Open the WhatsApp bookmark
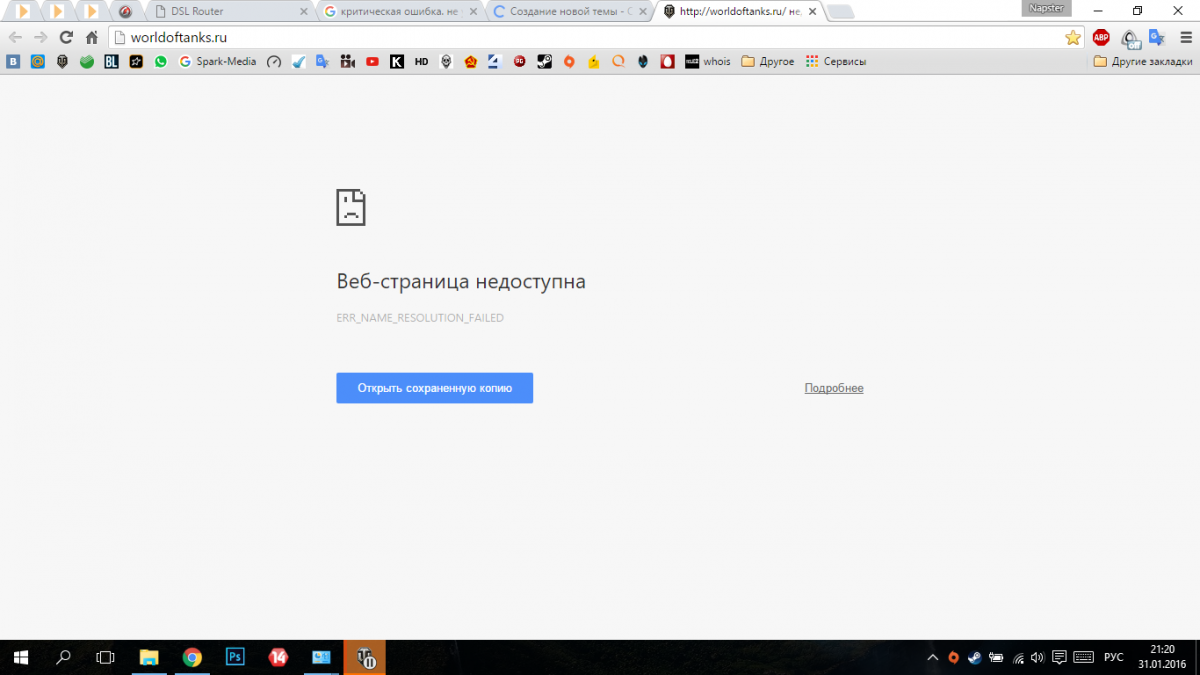 161,61
